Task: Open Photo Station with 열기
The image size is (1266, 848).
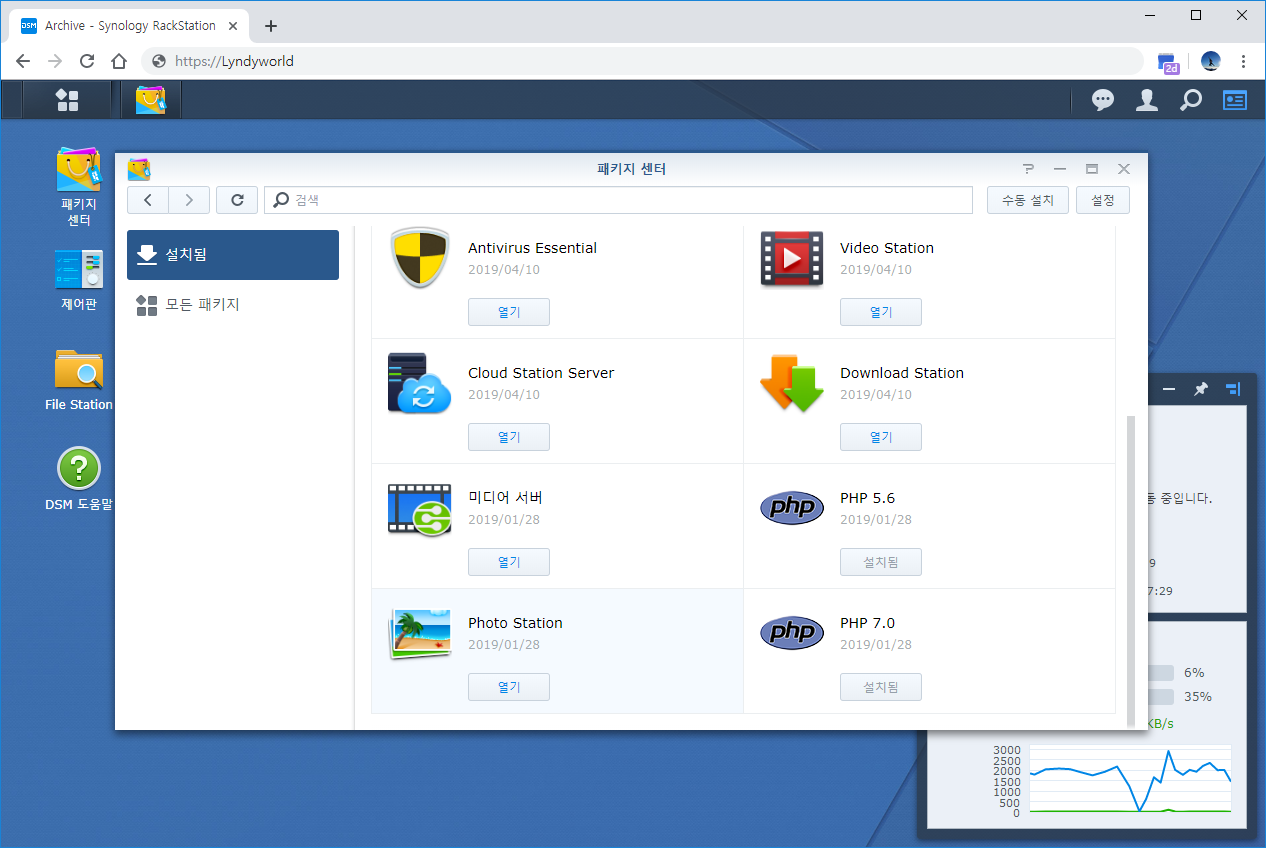Action: pyautogui.click(x=509, y=687)
